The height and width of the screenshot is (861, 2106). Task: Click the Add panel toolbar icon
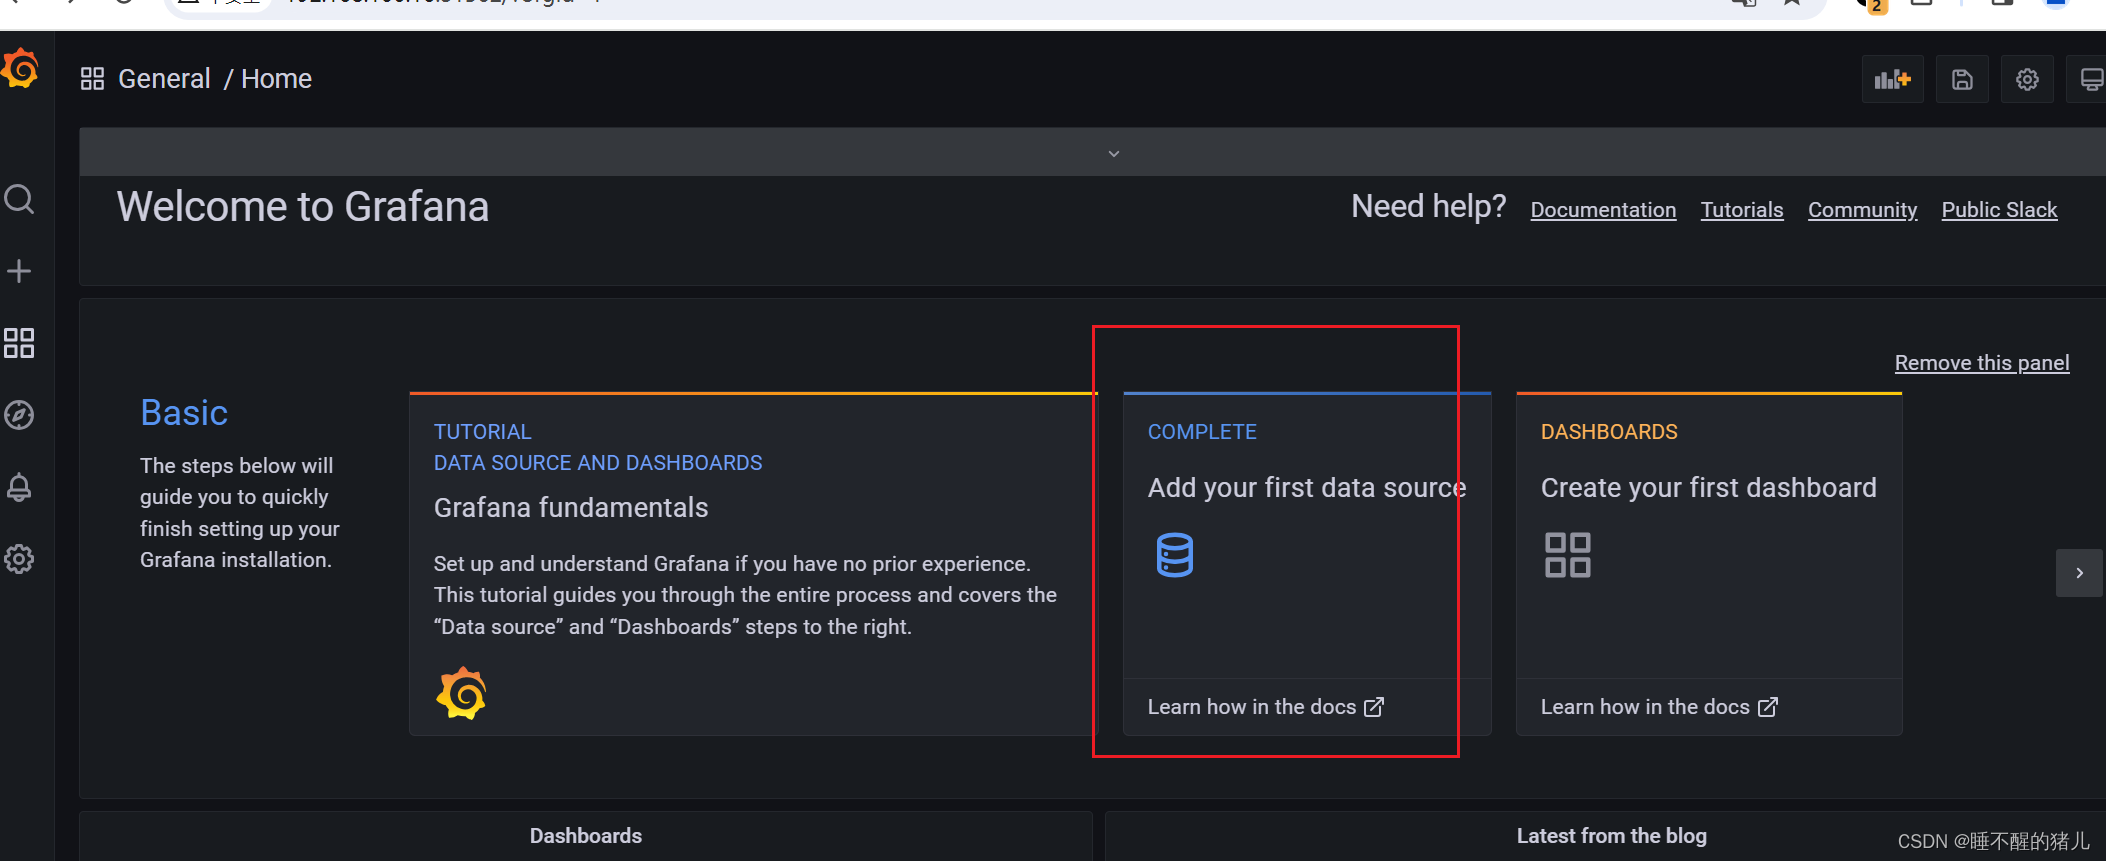tap(1892, 79)
